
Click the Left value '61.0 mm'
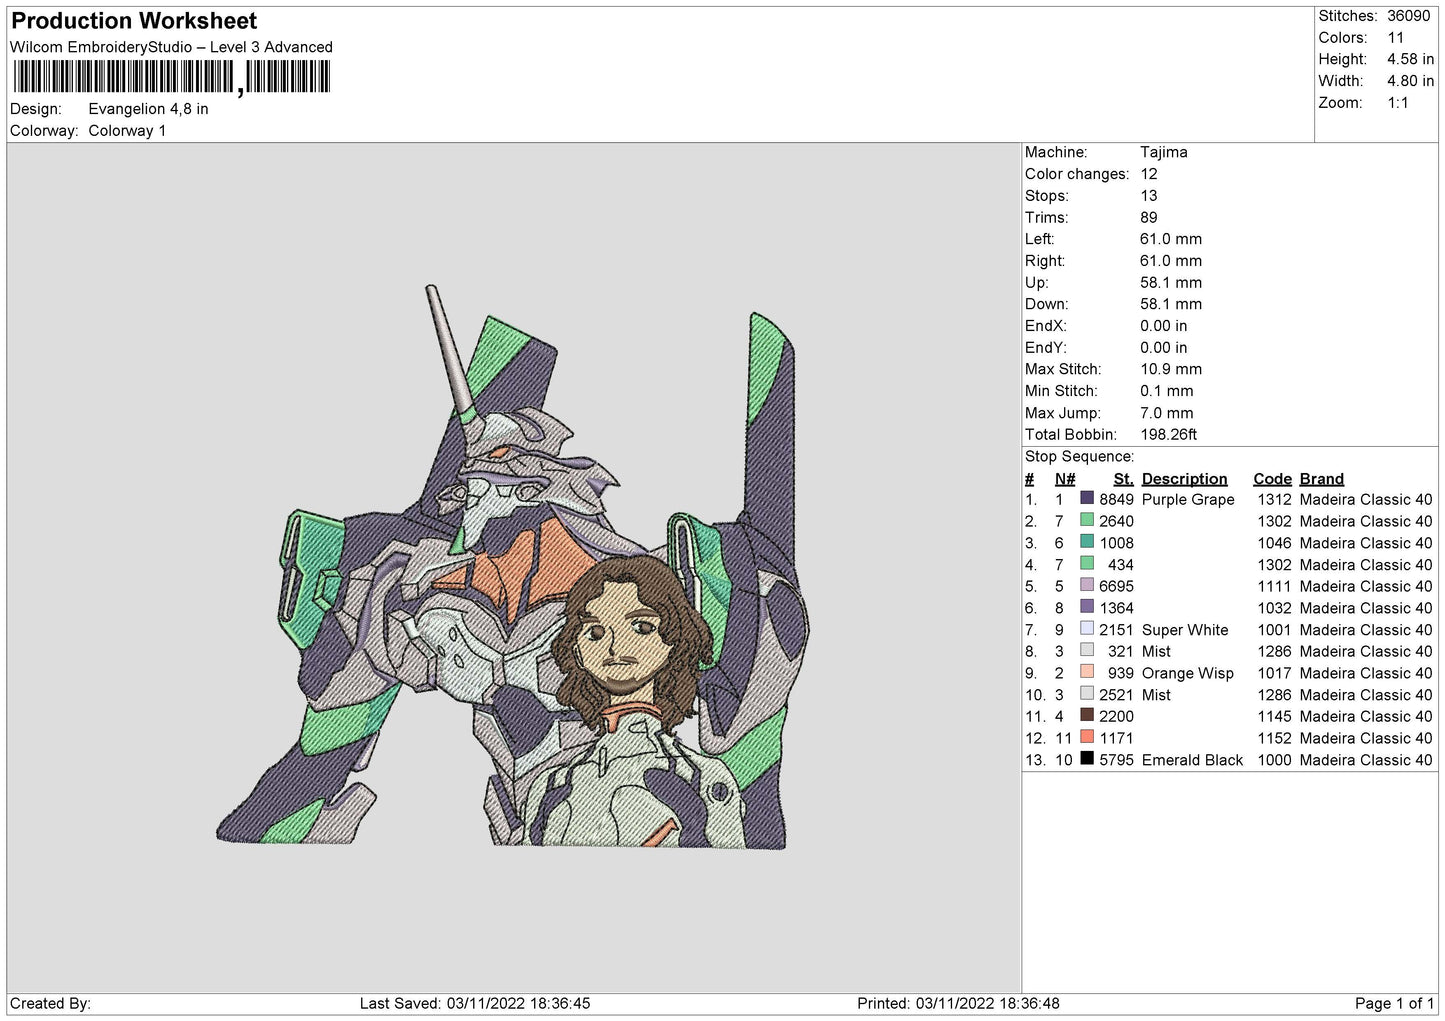point(1171,239)
